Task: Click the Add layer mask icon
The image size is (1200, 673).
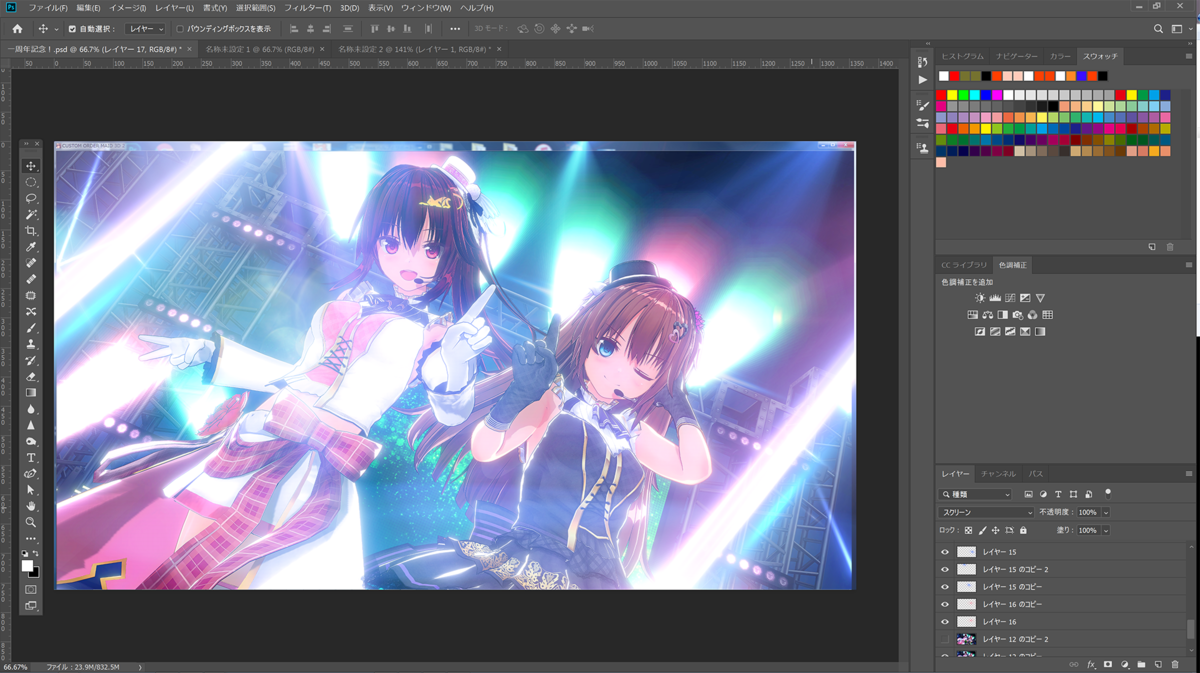Action: pos(1108,664)
